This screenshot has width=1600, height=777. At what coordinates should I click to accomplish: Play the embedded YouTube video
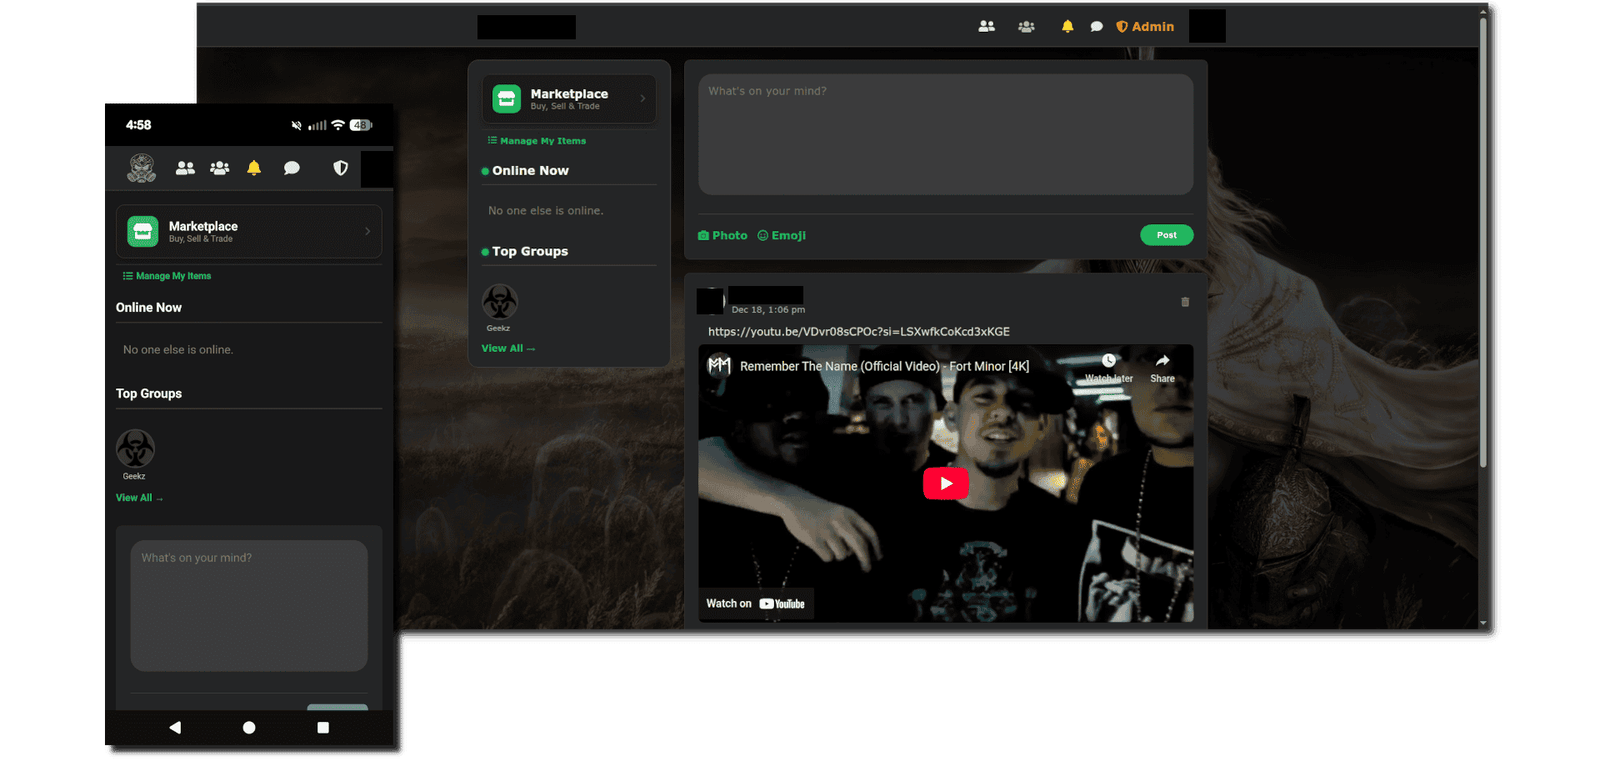(945, 483)
